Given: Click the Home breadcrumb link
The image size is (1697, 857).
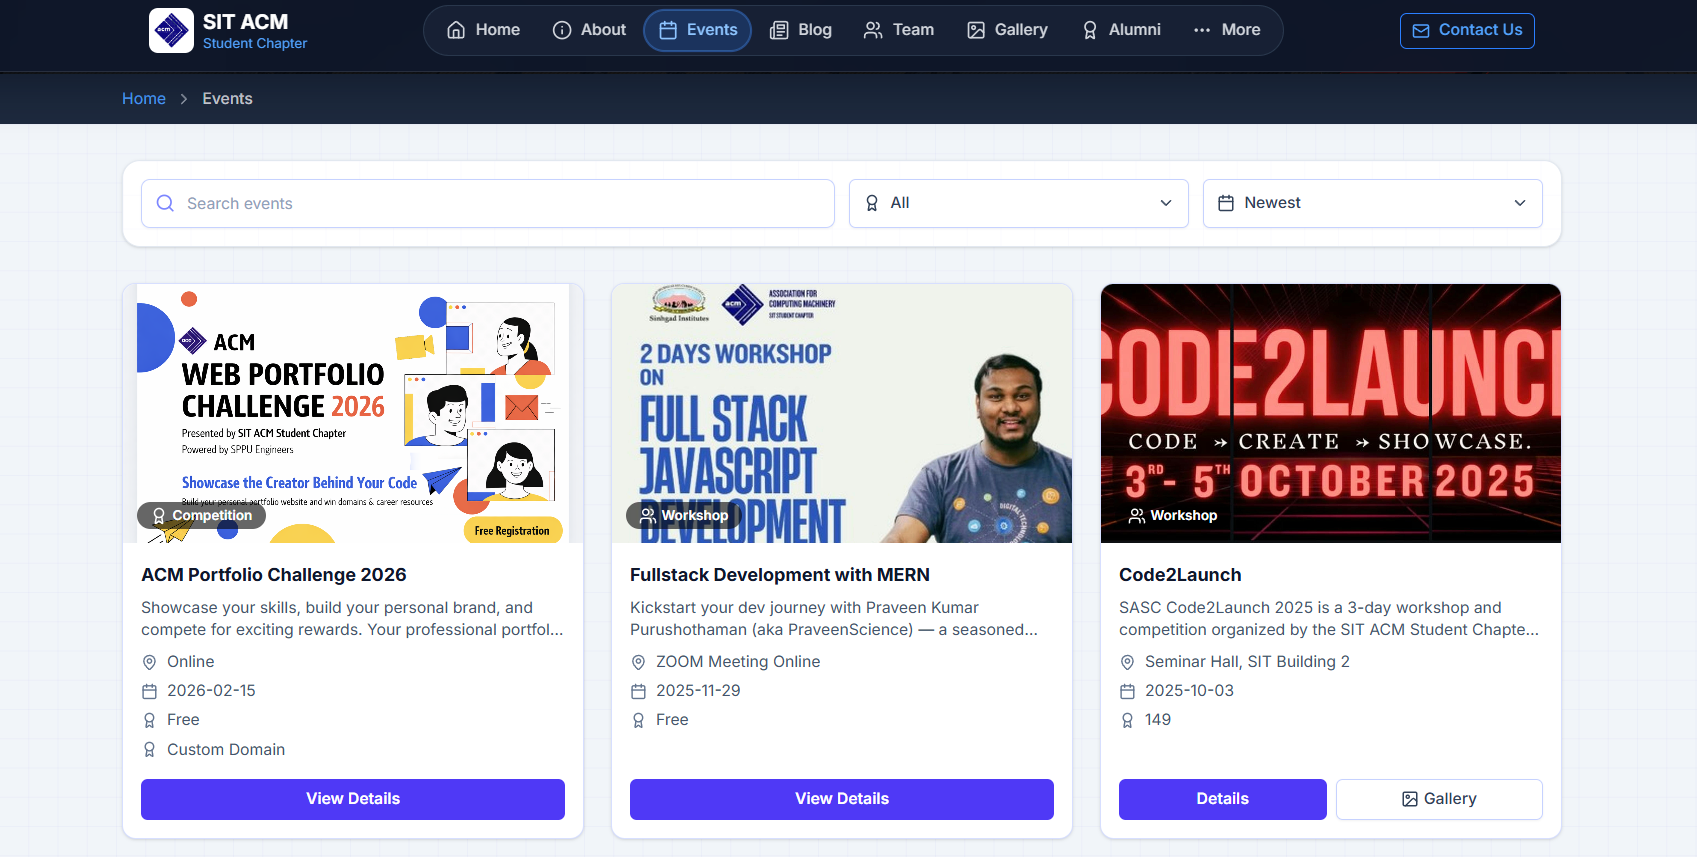Looking at the screenshot, I should 144,99.
